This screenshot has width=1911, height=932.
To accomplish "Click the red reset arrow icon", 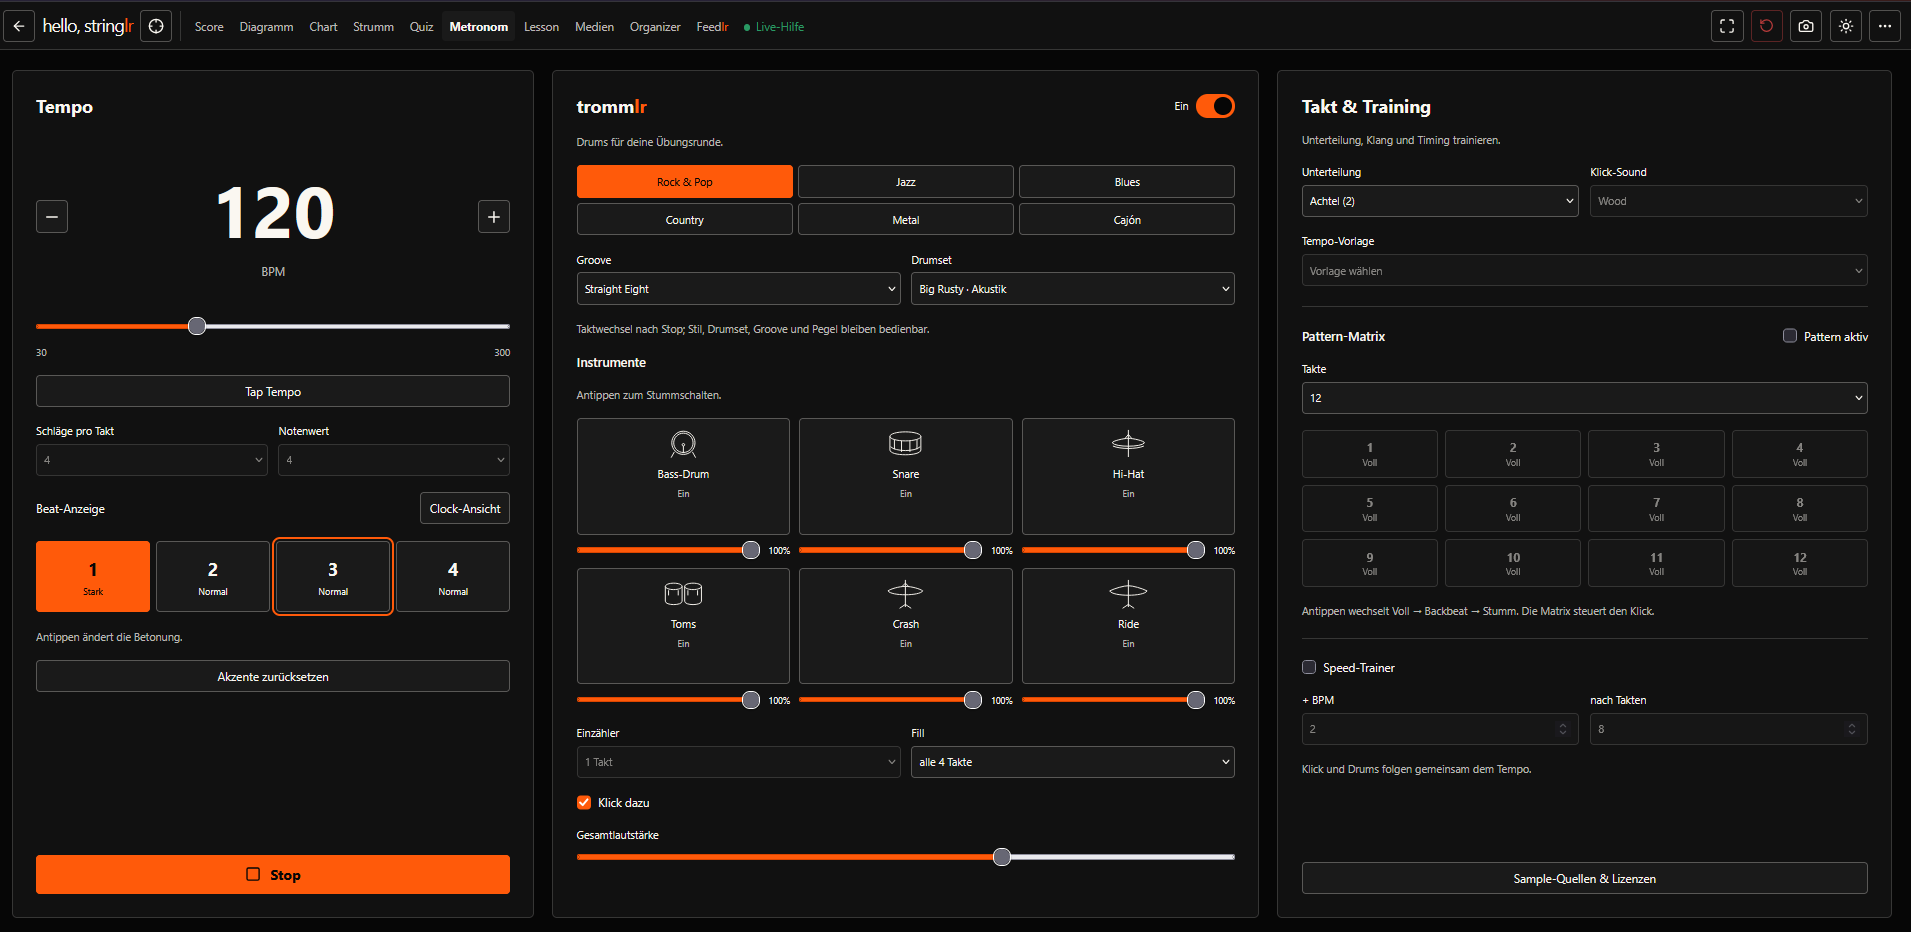I will coord(1767,26).
